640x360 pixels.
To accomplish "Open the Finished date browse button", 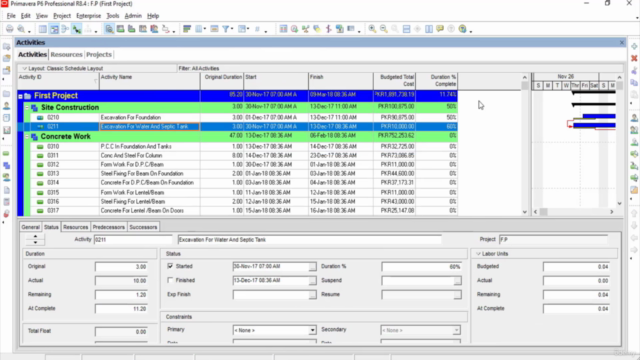I will pos(312,281).
